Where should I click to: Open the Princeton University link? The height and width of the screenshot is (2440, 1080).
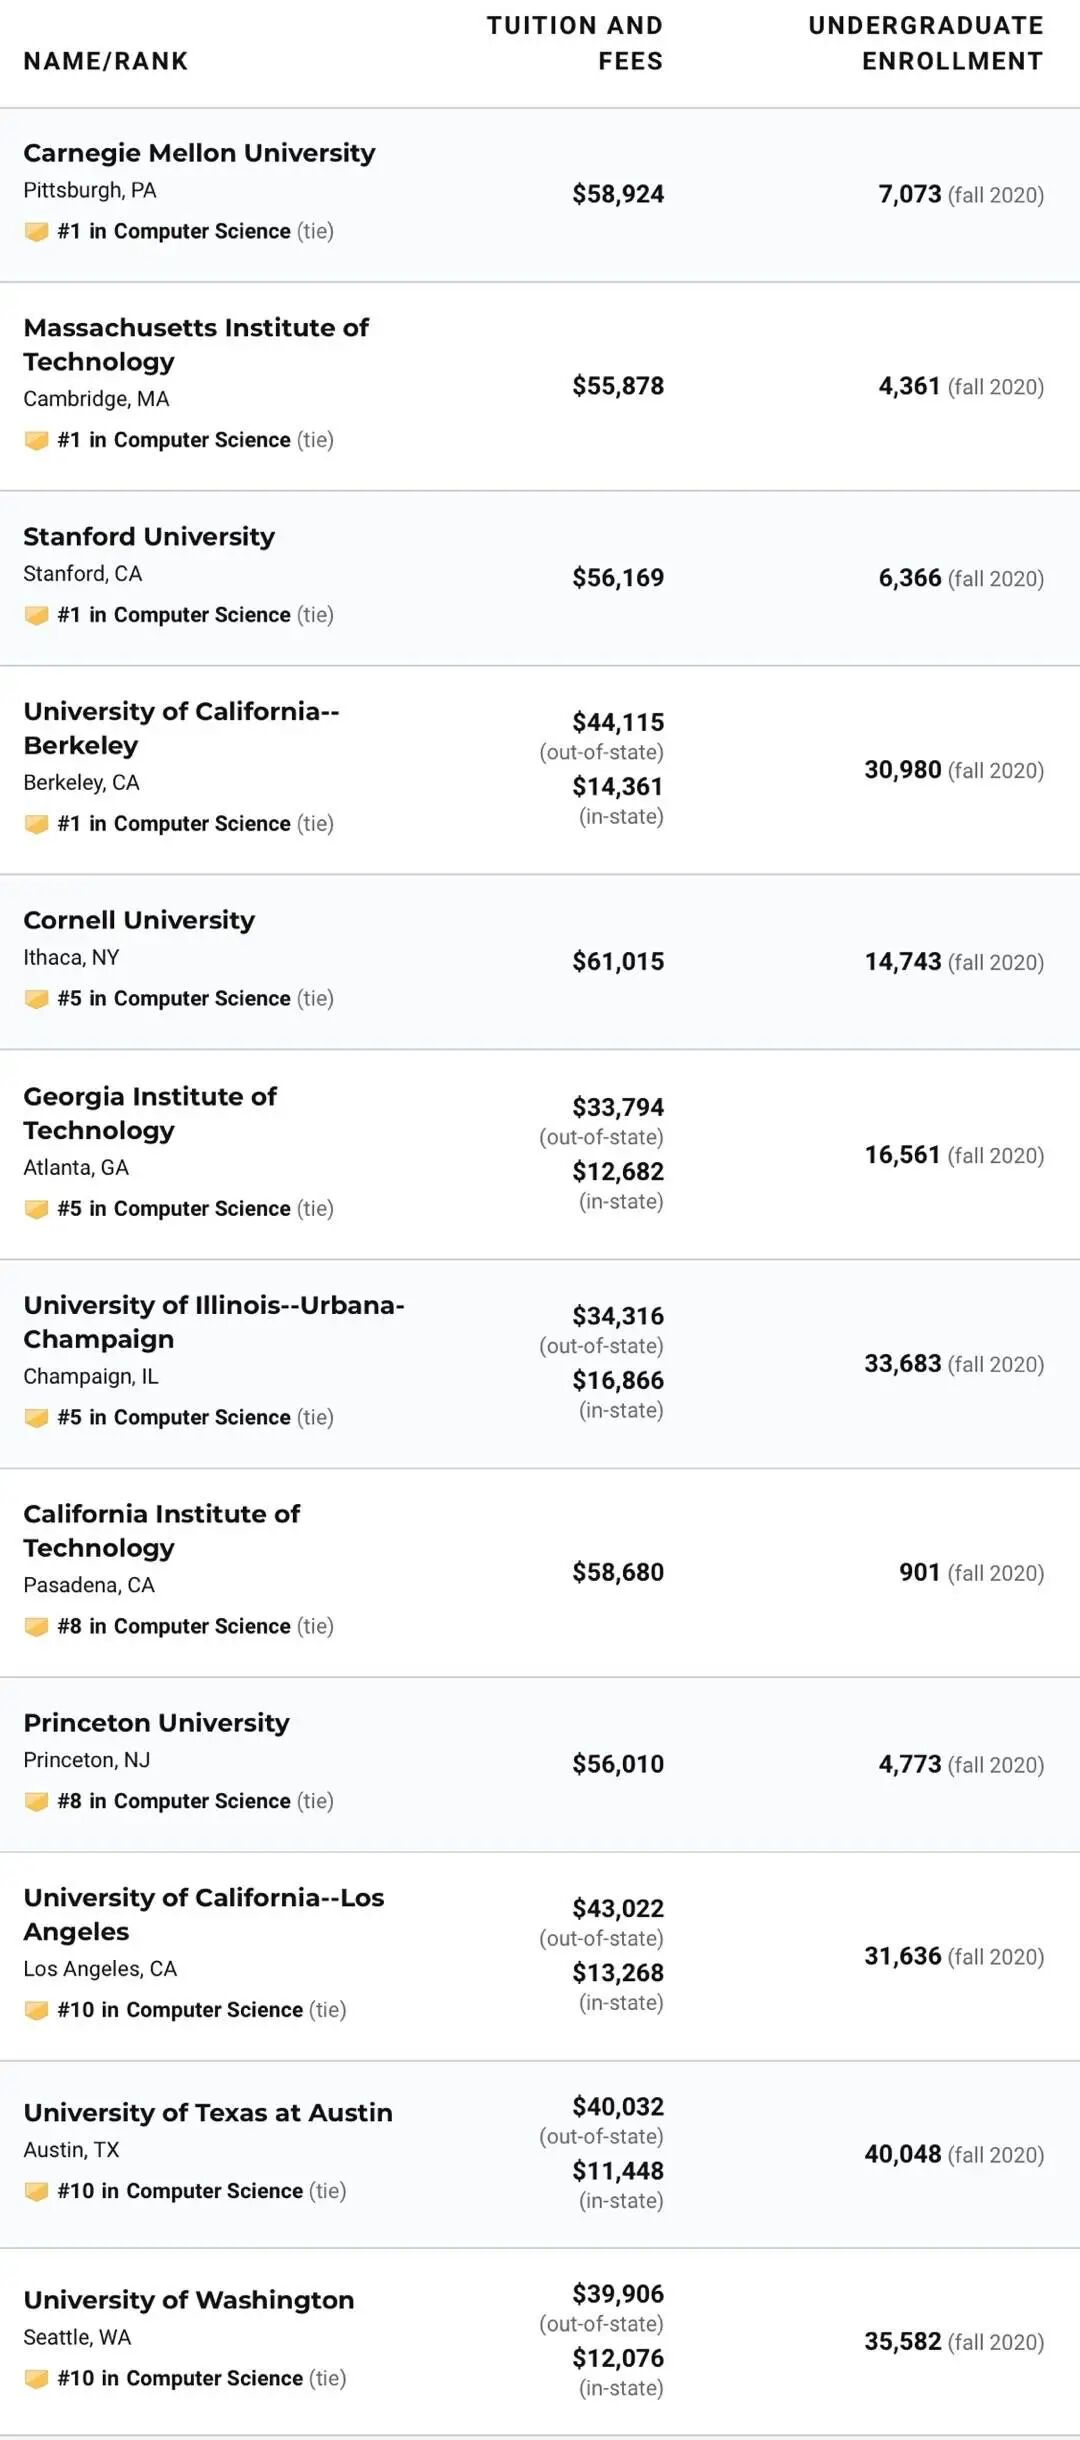pos(156,1723)
